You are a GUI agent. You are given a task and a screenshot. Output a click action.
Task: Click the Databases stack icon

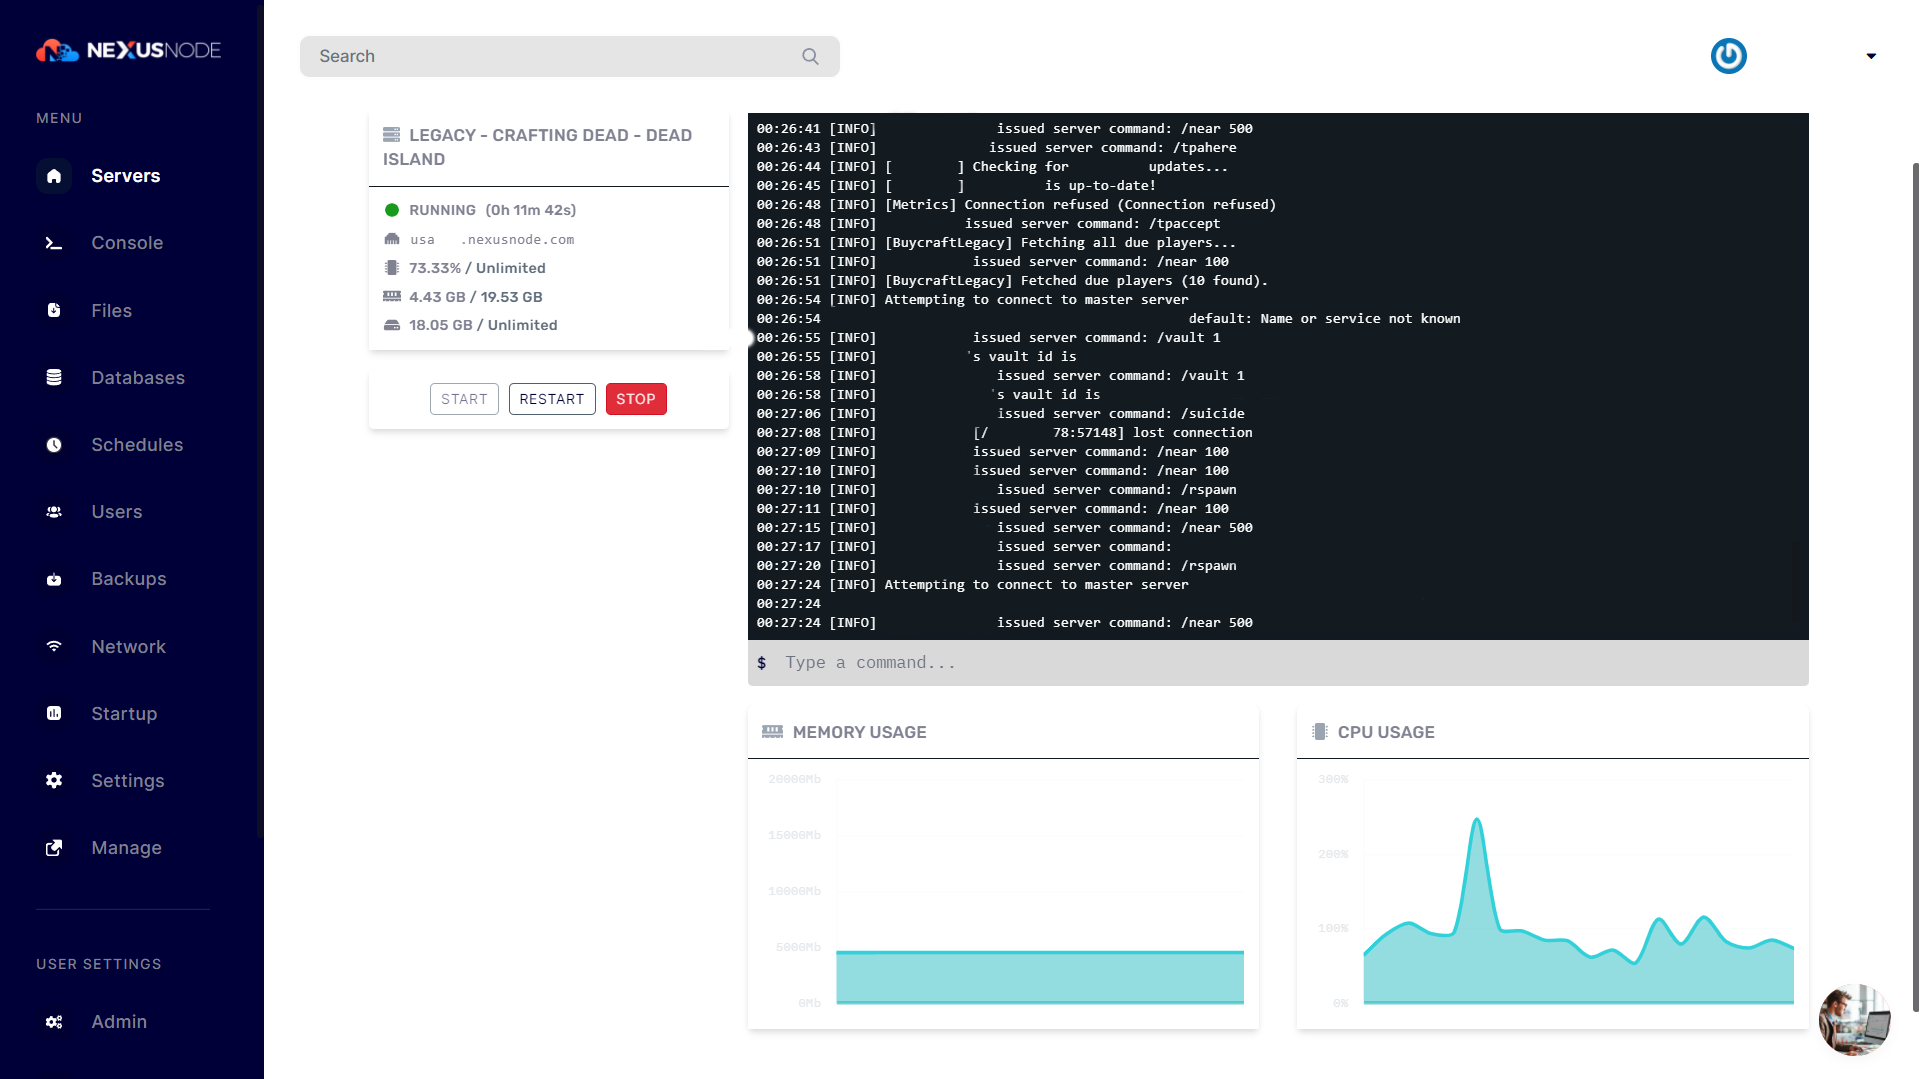point(54,378)
